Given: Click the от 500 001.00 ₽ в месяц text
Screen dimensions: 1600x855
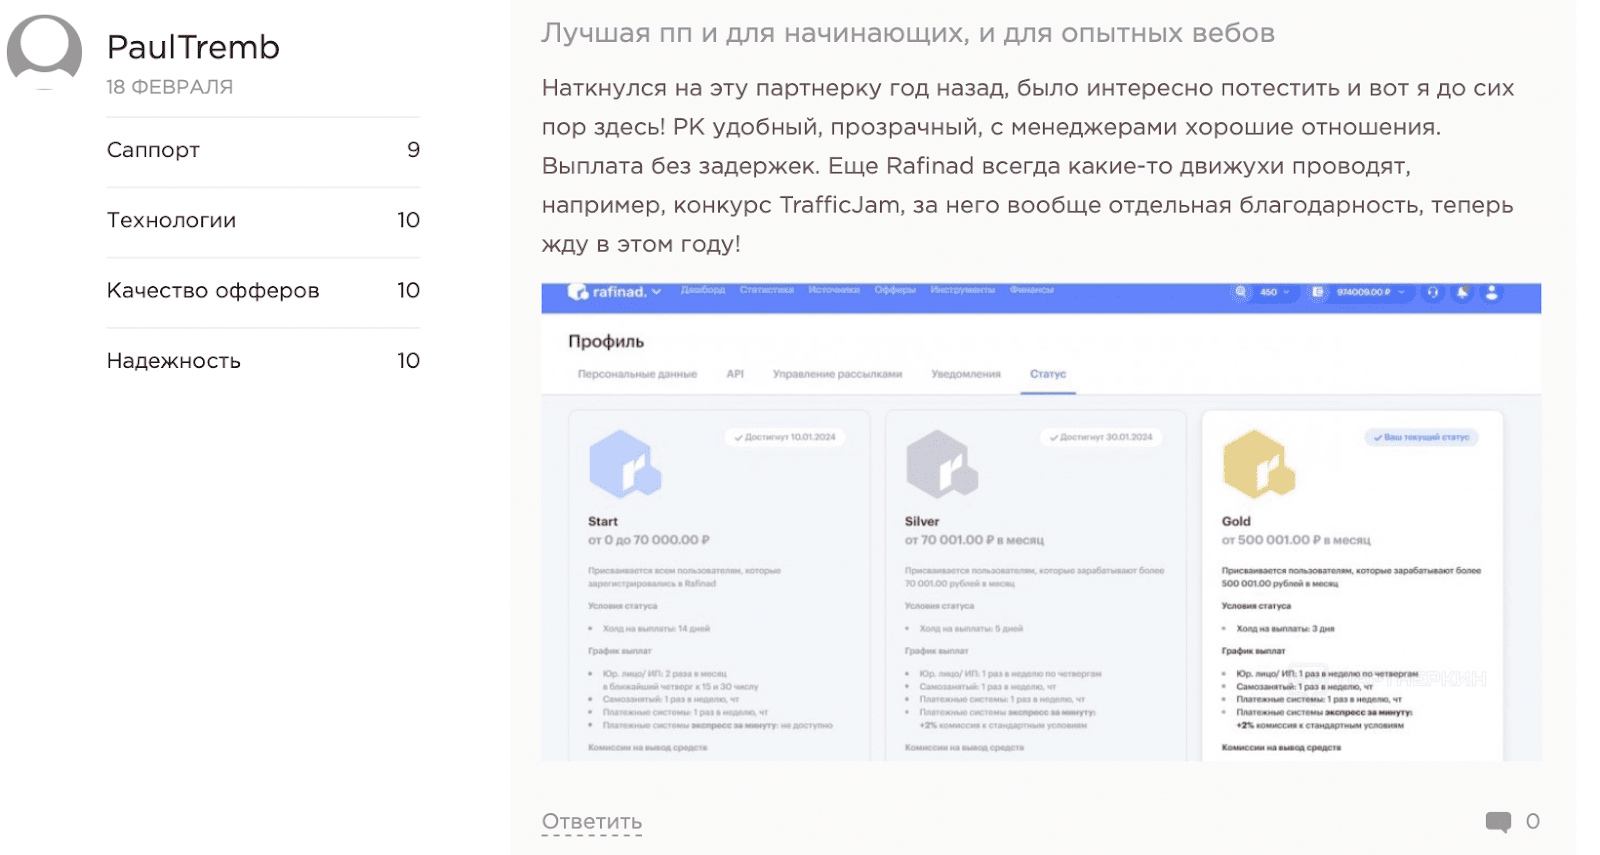Looking at the screenshot, I should coord(1296,540).
